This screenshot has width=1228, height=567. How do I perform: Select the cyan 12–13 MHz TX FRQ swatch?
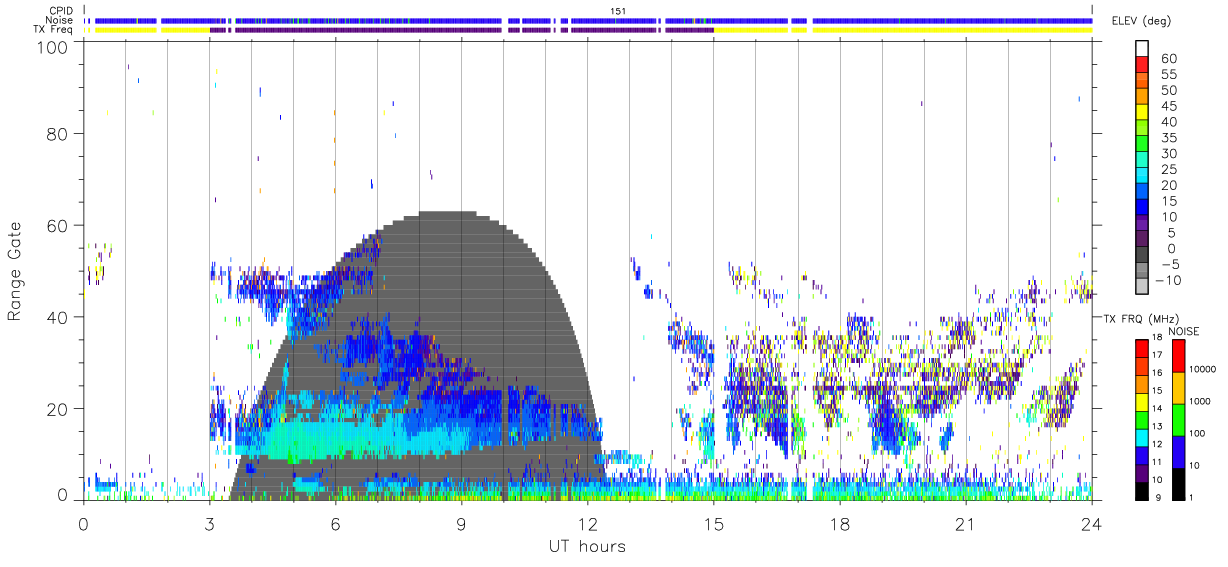[x=1142, y=438]
